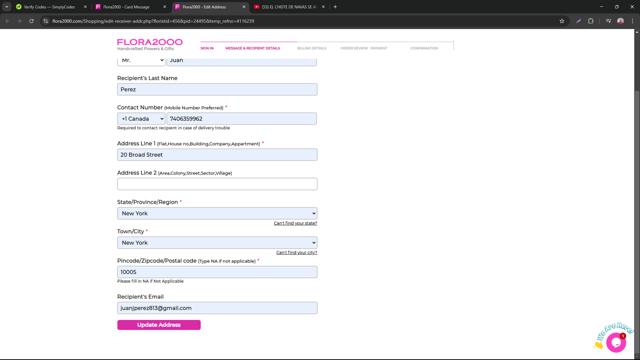This screenshot has height=360, width=640.
Task: View site information icon in address bar
Action: point(46,21)
